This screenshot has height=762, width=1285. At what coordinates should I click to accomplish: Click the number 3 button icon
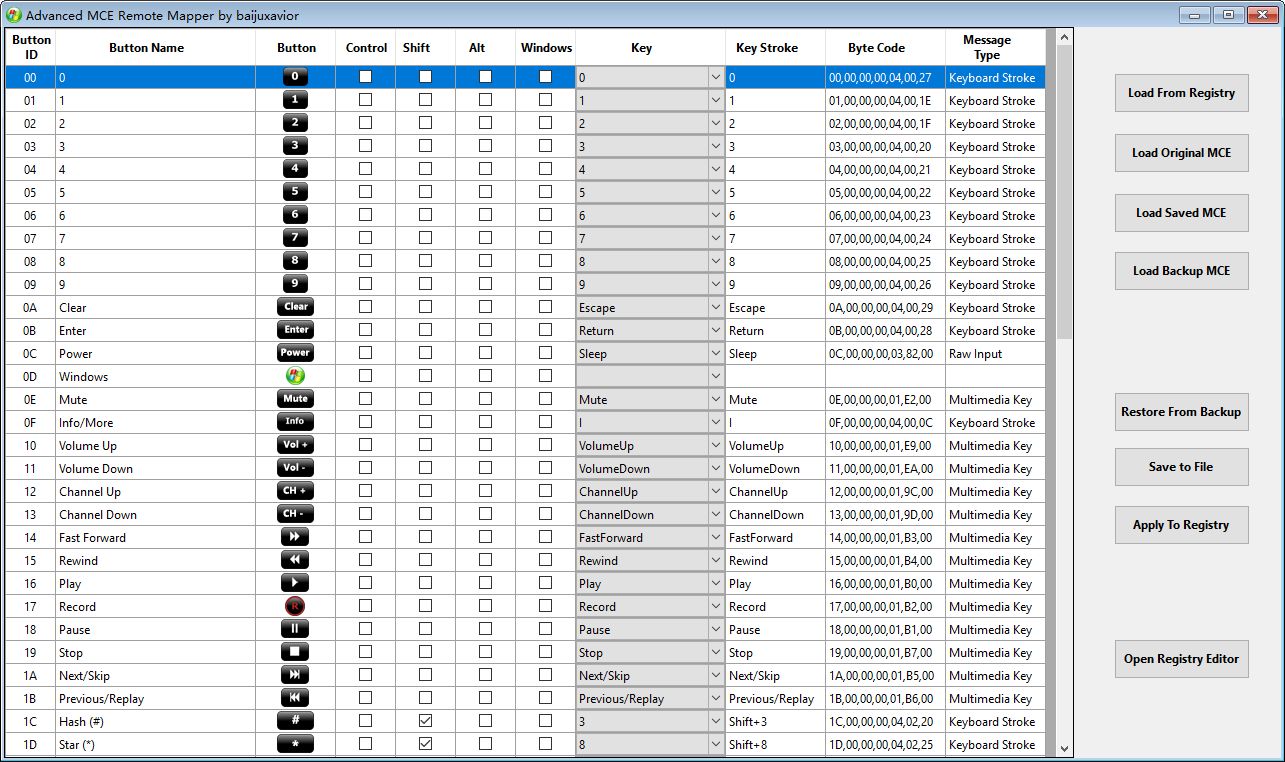coord(295,146)
